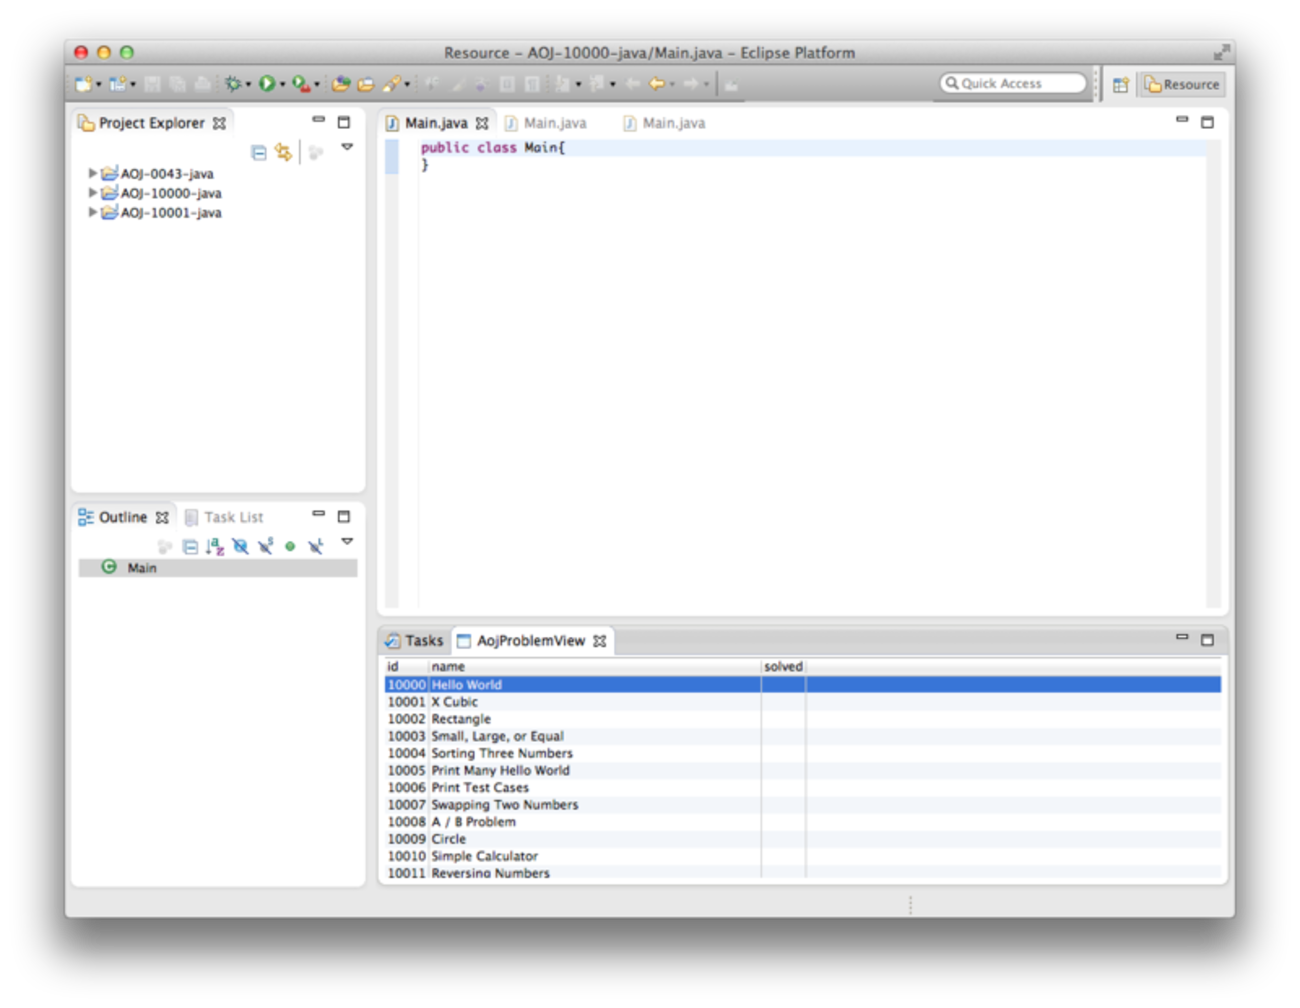Click the External Tools run icon

coord(300,84)
